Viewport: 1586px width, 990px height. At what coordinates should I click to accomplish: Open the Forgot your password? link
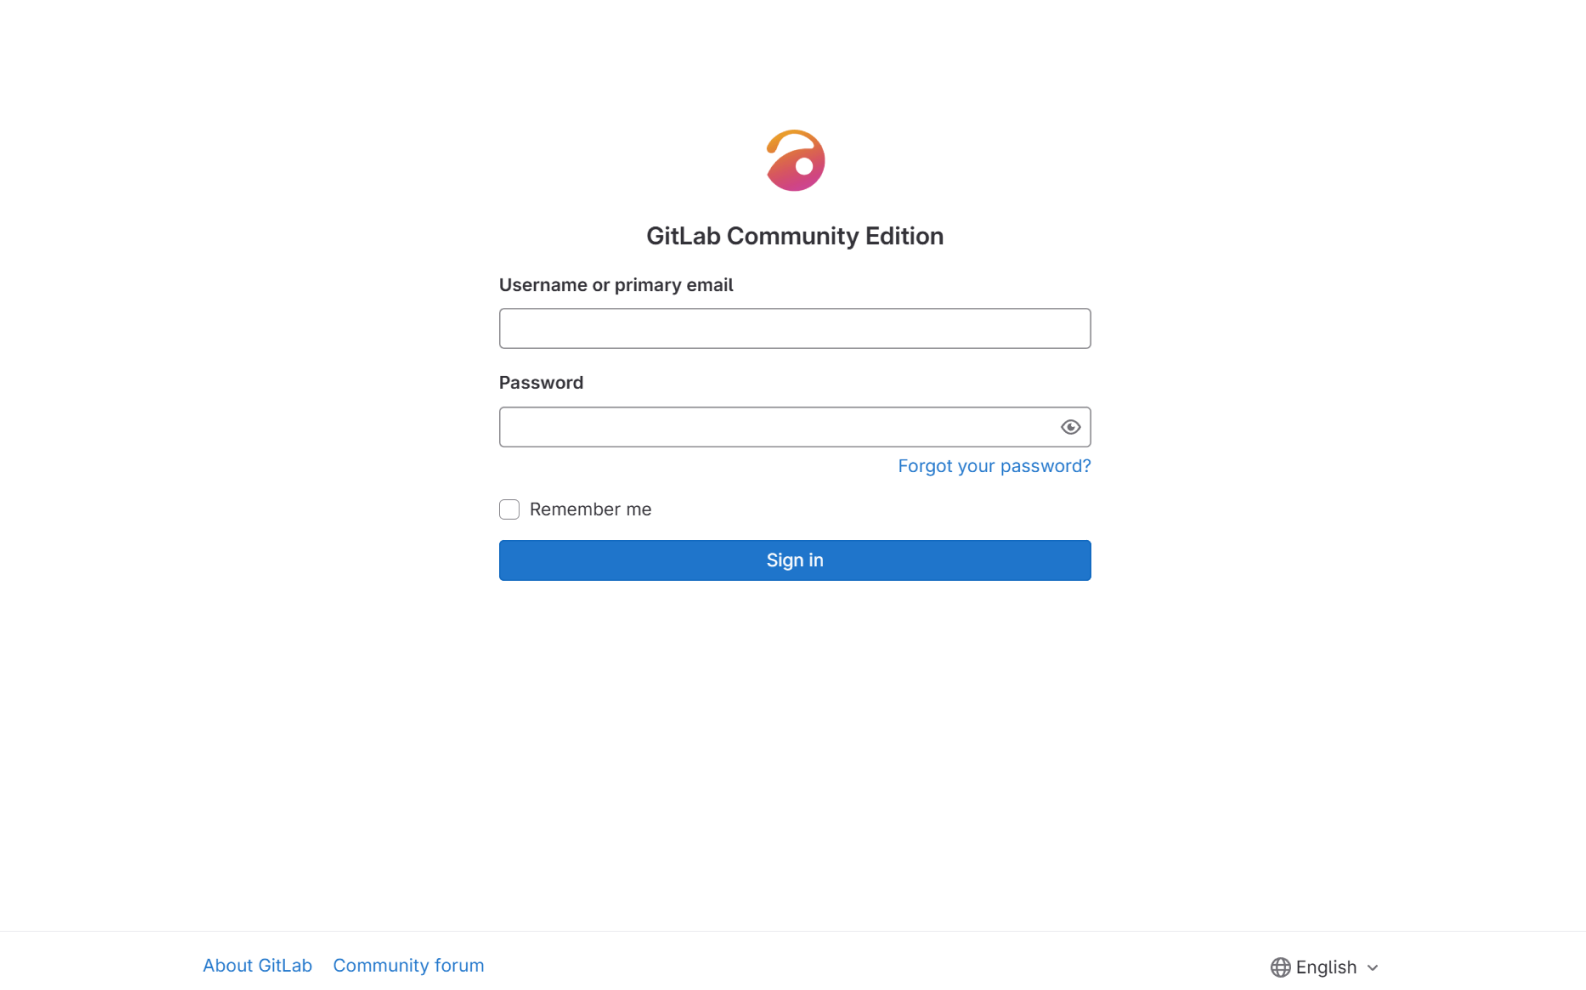[994, 466]
